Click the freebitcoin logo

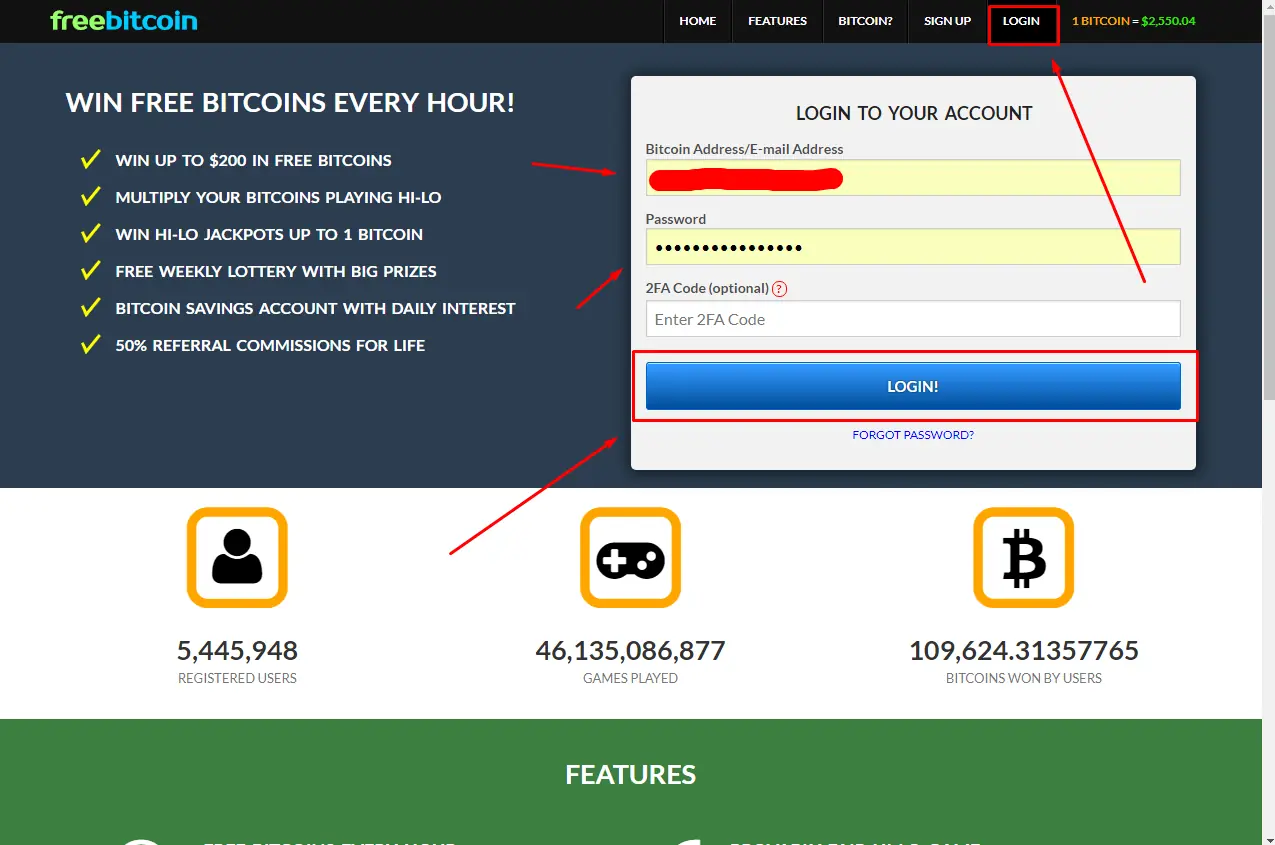(124, 20)
